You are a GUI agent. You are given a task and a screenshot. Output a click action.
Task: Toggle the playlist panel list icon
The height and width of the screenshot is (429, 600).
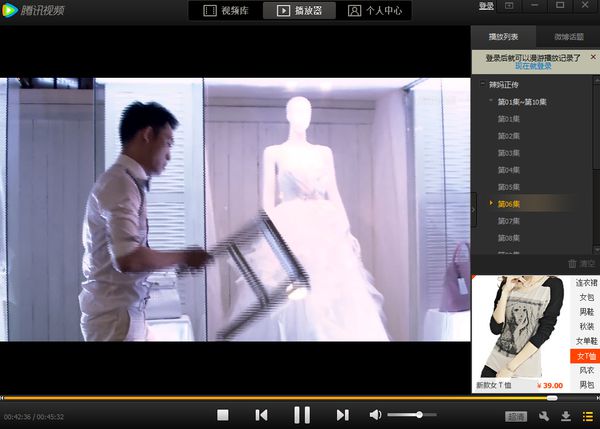click(587, 416)
